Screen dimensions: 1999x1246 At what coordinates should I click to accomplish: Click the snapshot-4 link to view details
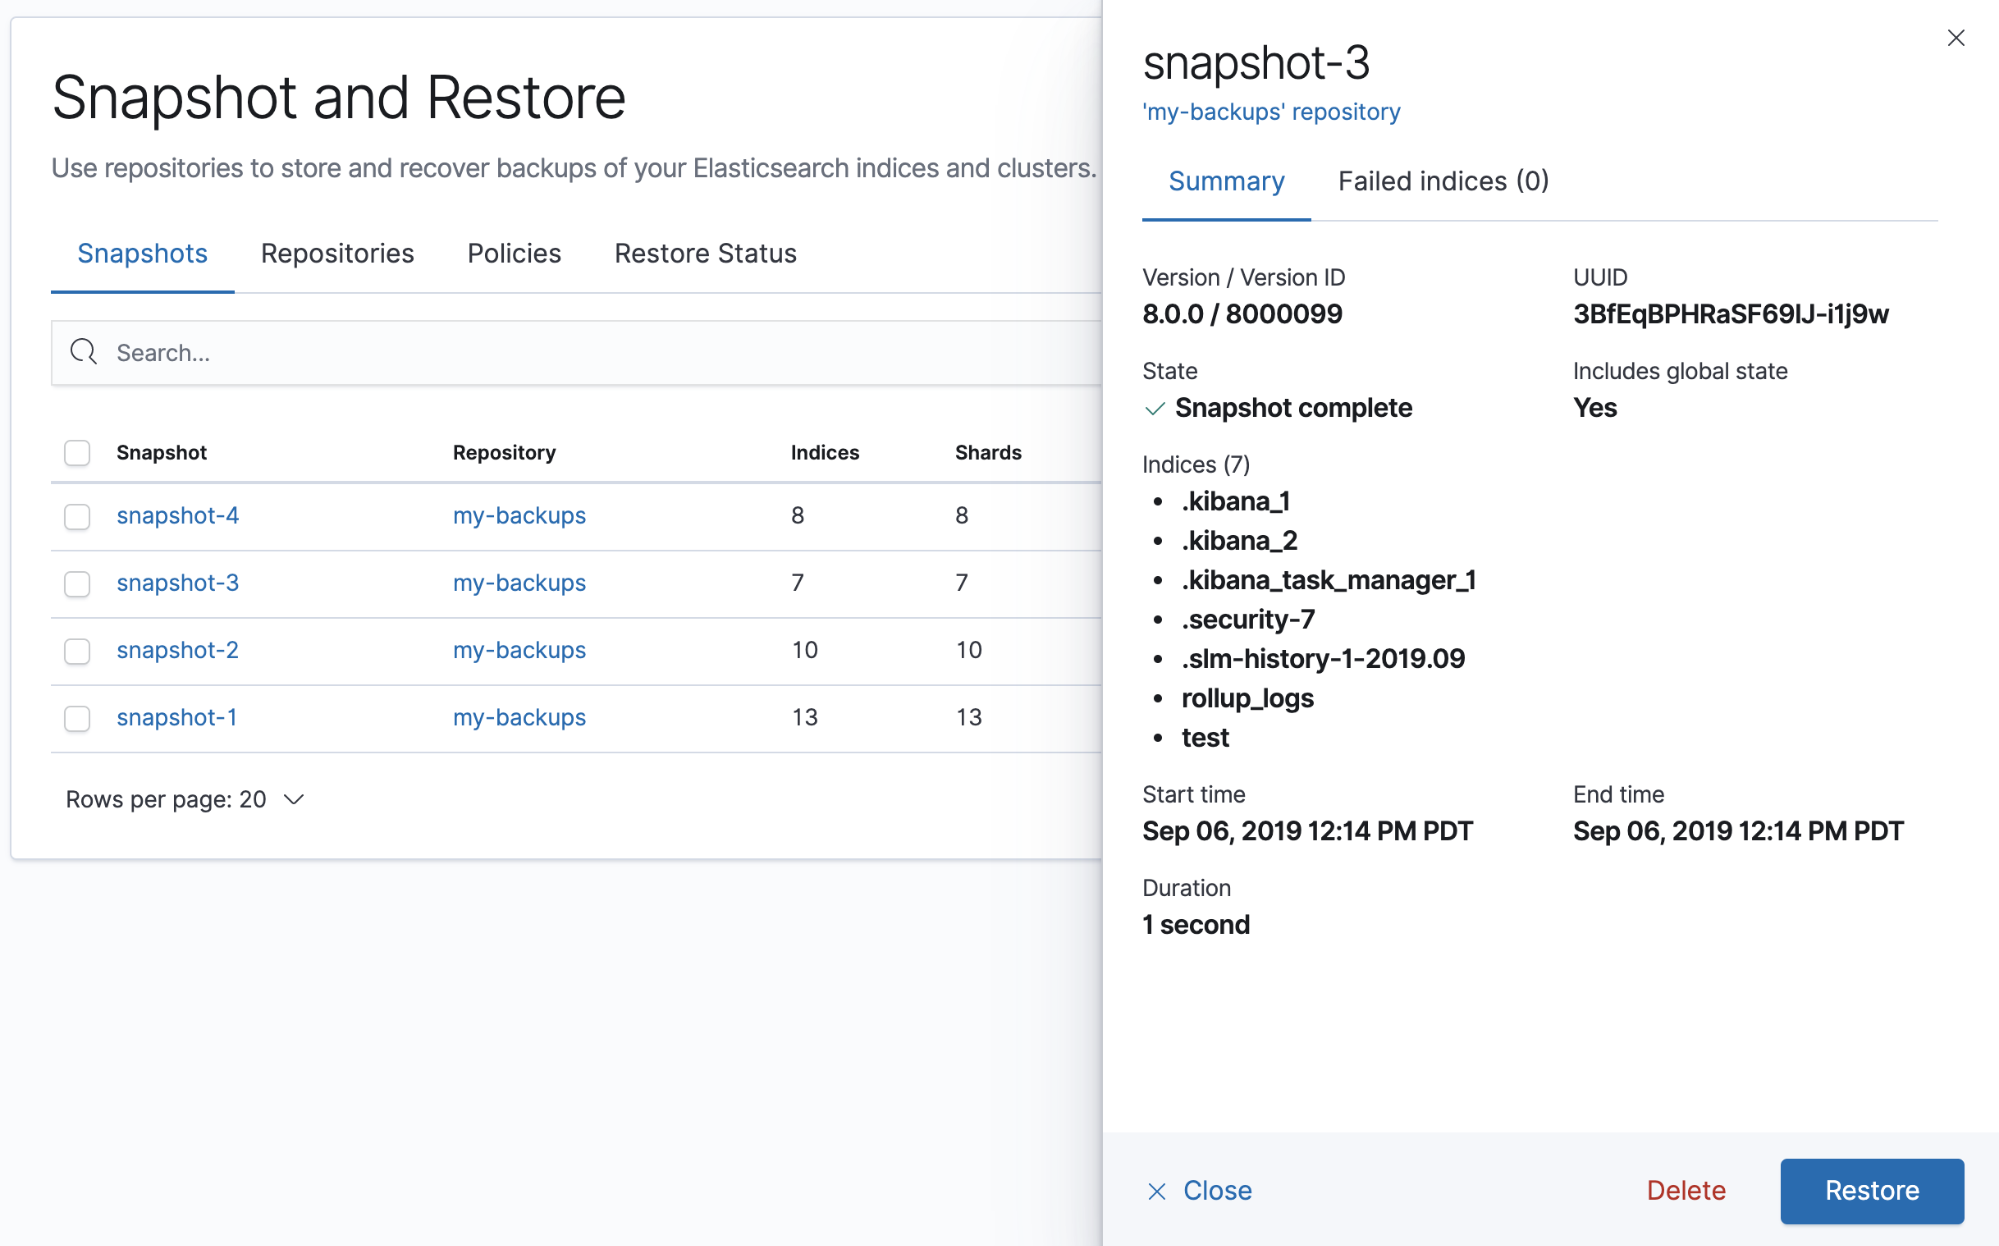pos(178,514)
